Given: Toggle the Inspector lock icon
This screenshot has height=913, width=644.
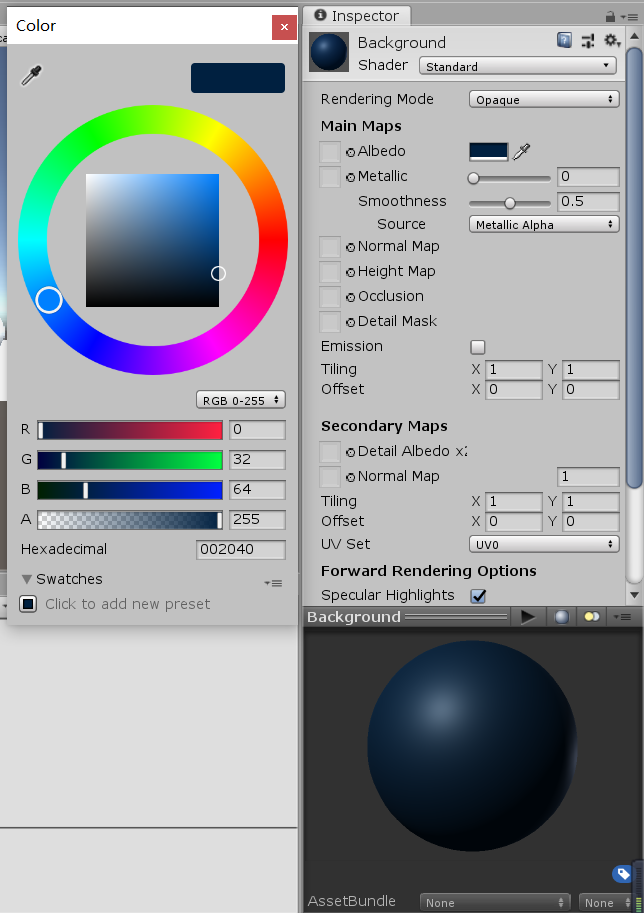Looking at the screenshot, I should pyautogui.click(x=610, y=16).
